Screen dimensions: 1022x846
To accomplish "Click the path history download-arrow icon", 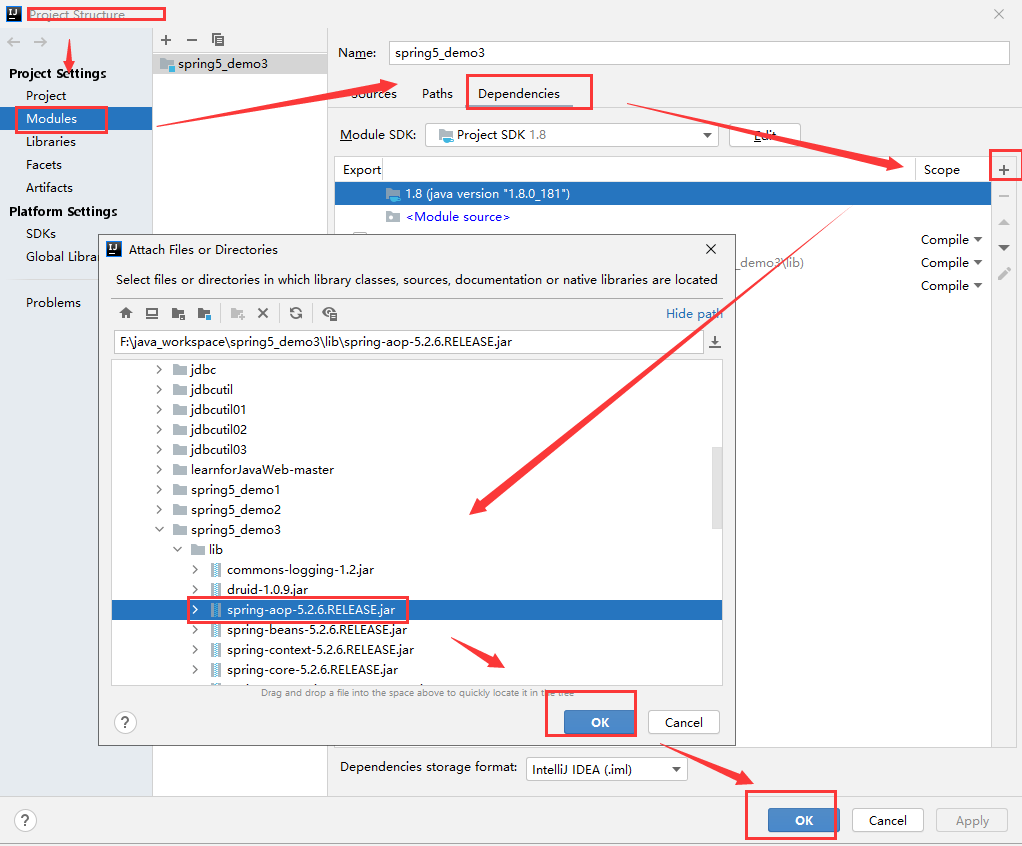I will (x=715, y=342).
